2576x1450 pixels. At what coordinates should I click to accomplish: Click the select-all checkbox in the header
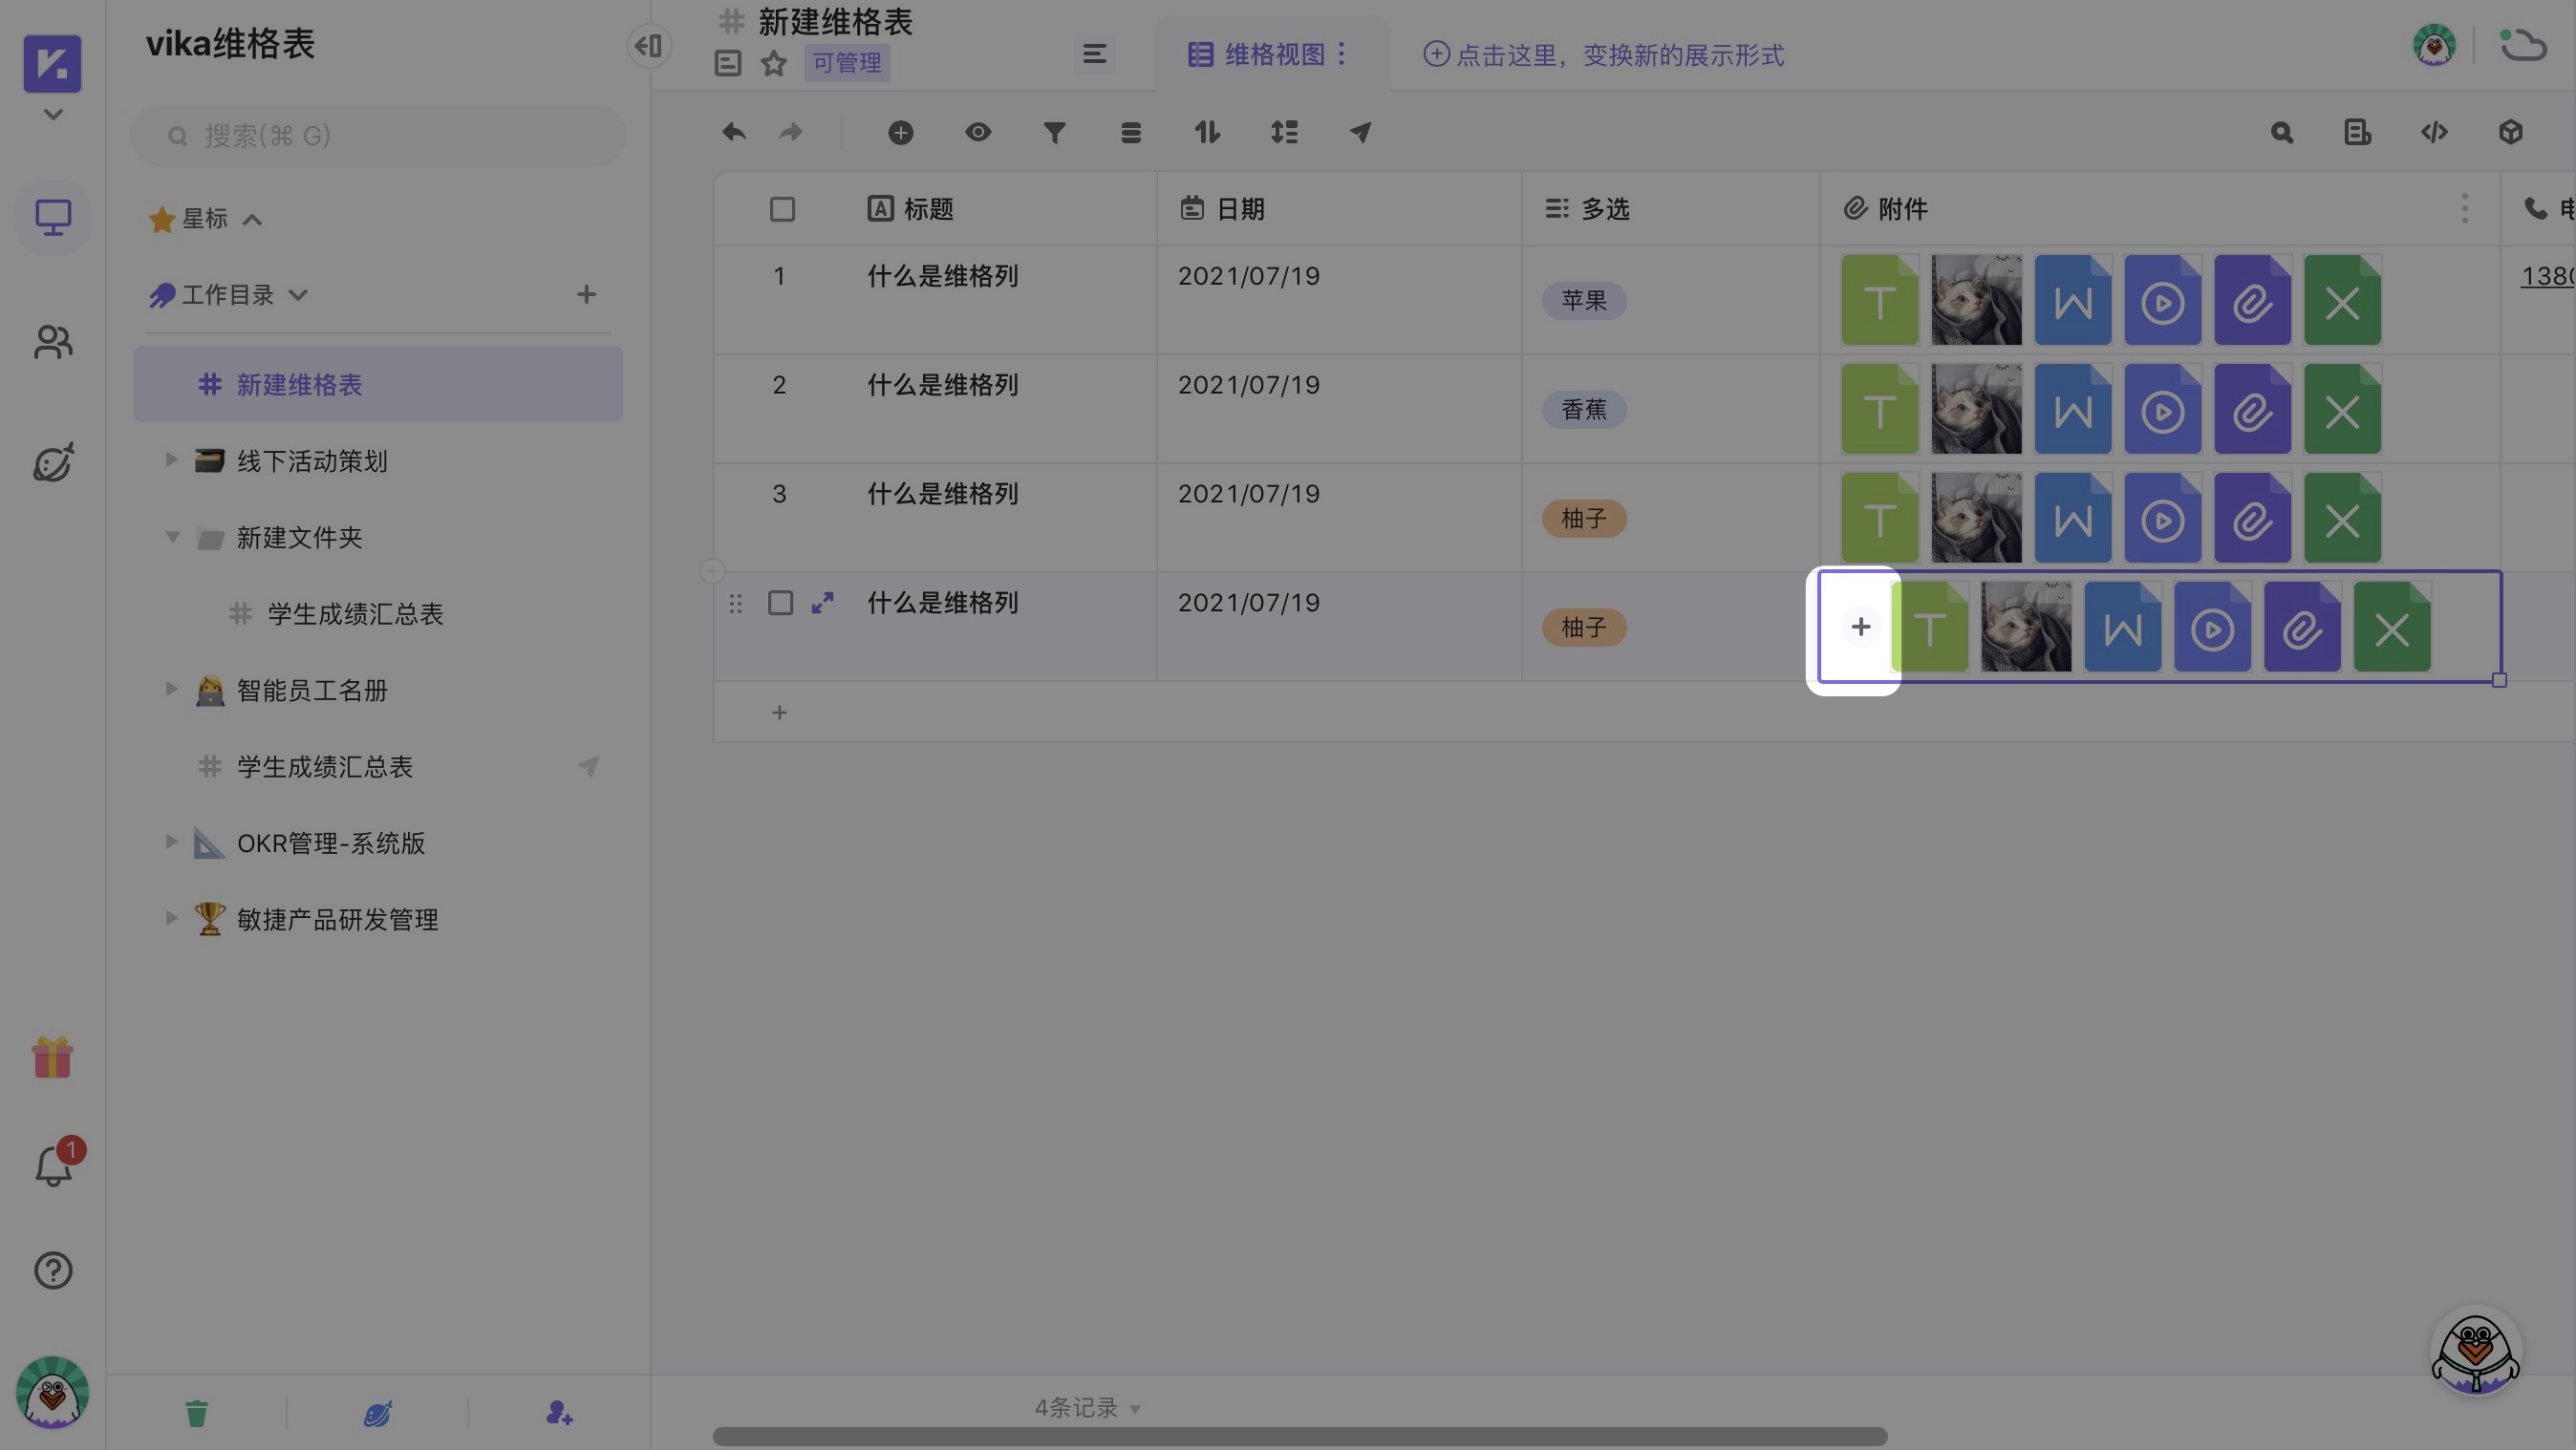(x=780, y=208)
